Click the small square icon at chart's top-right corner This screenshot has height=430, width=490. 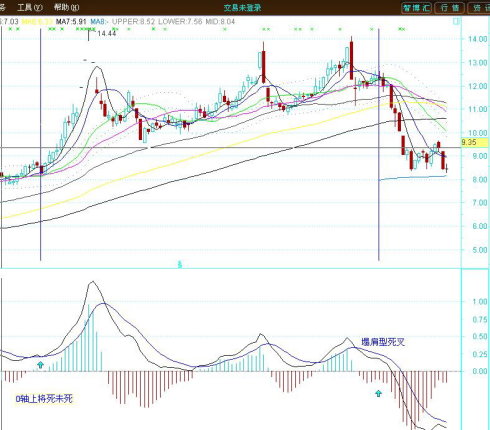coord(456,22)
